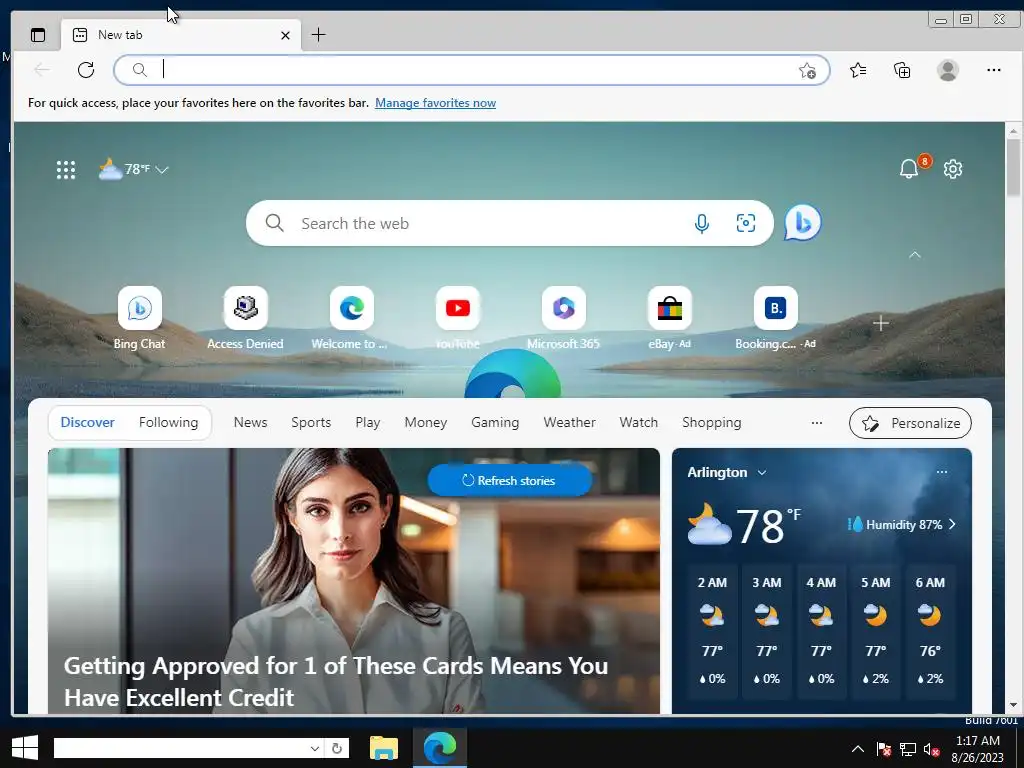Add a new quick link site
This screenshot has width=1024, height=768.
pyautogui.click(x=881, y=323)
